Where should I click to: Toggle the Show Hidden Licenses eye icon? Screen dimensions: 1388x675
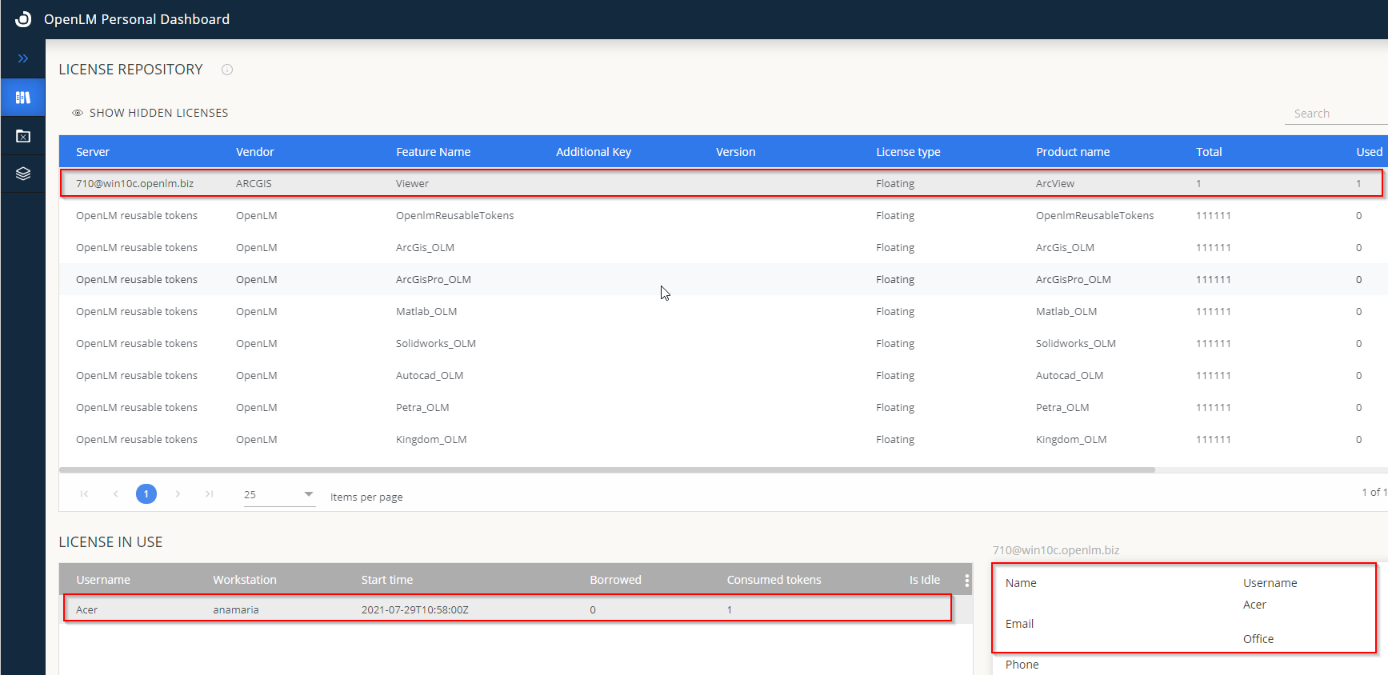coord(78,112)
